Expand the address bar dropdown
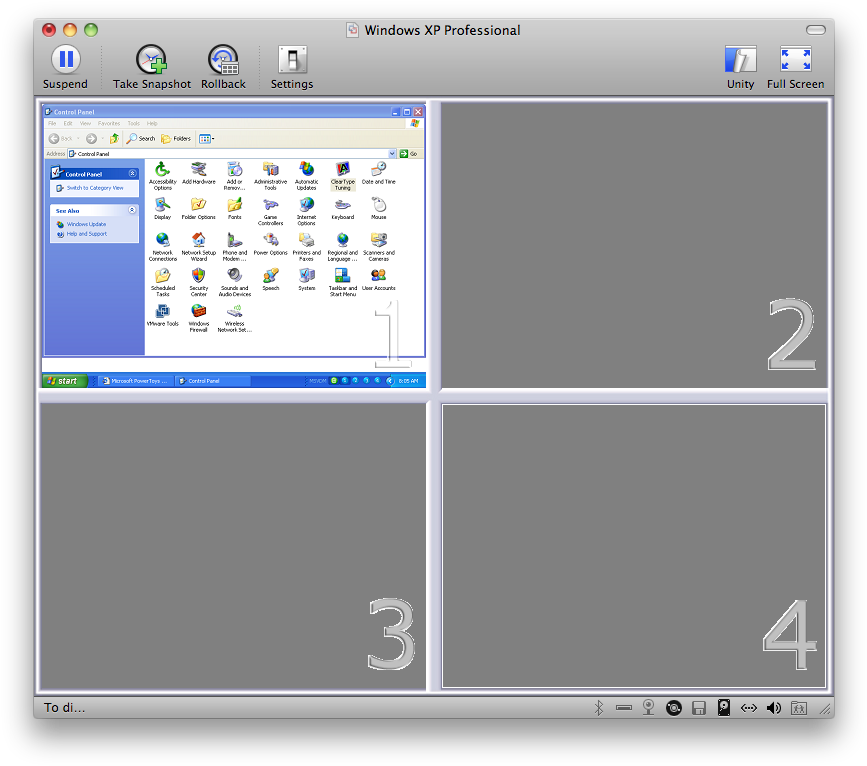Image resolution: width=867 pixels, height=766 pixels. coord(393,151)
